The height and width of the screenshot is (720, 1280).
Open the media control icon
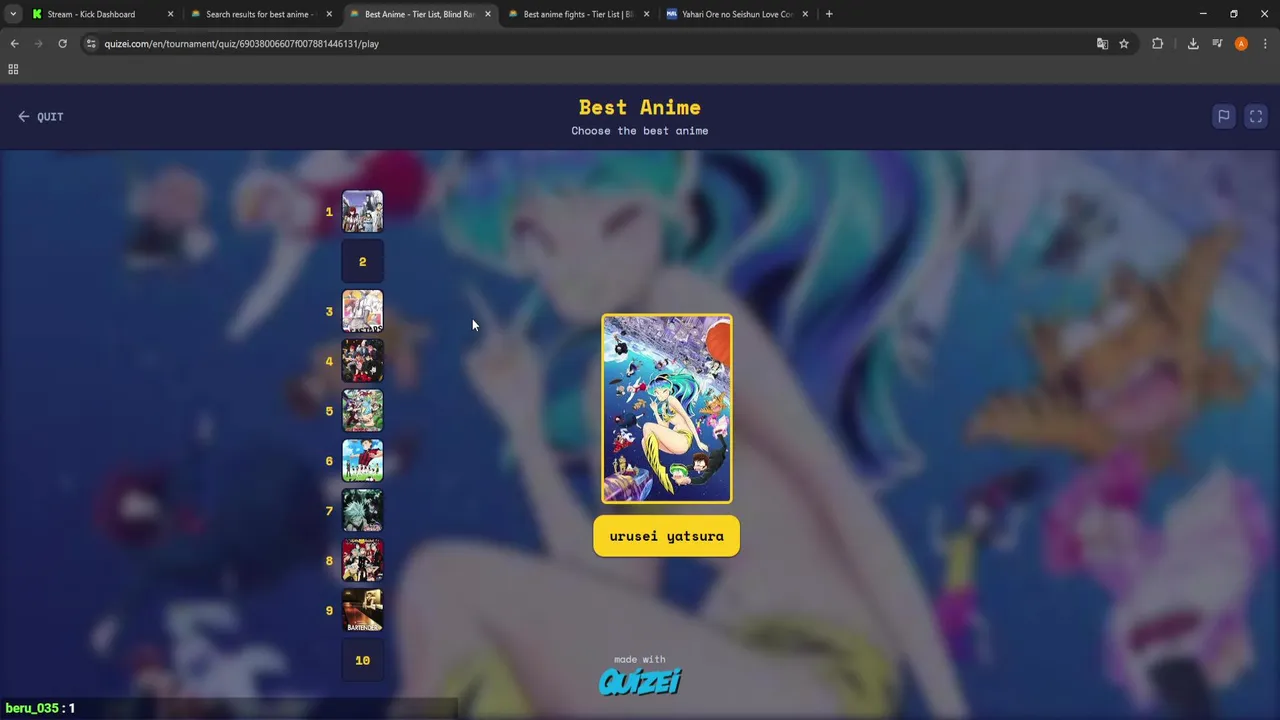pyautogui.click(x=1217, y=44)
